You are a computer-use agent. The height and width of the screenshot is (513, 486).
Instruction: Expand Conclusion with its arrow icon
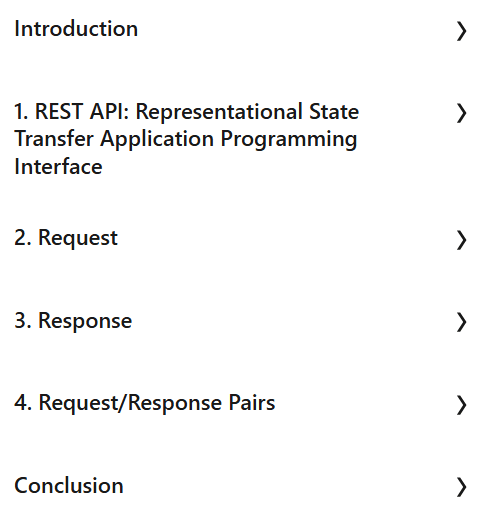[x=461, y=487]
